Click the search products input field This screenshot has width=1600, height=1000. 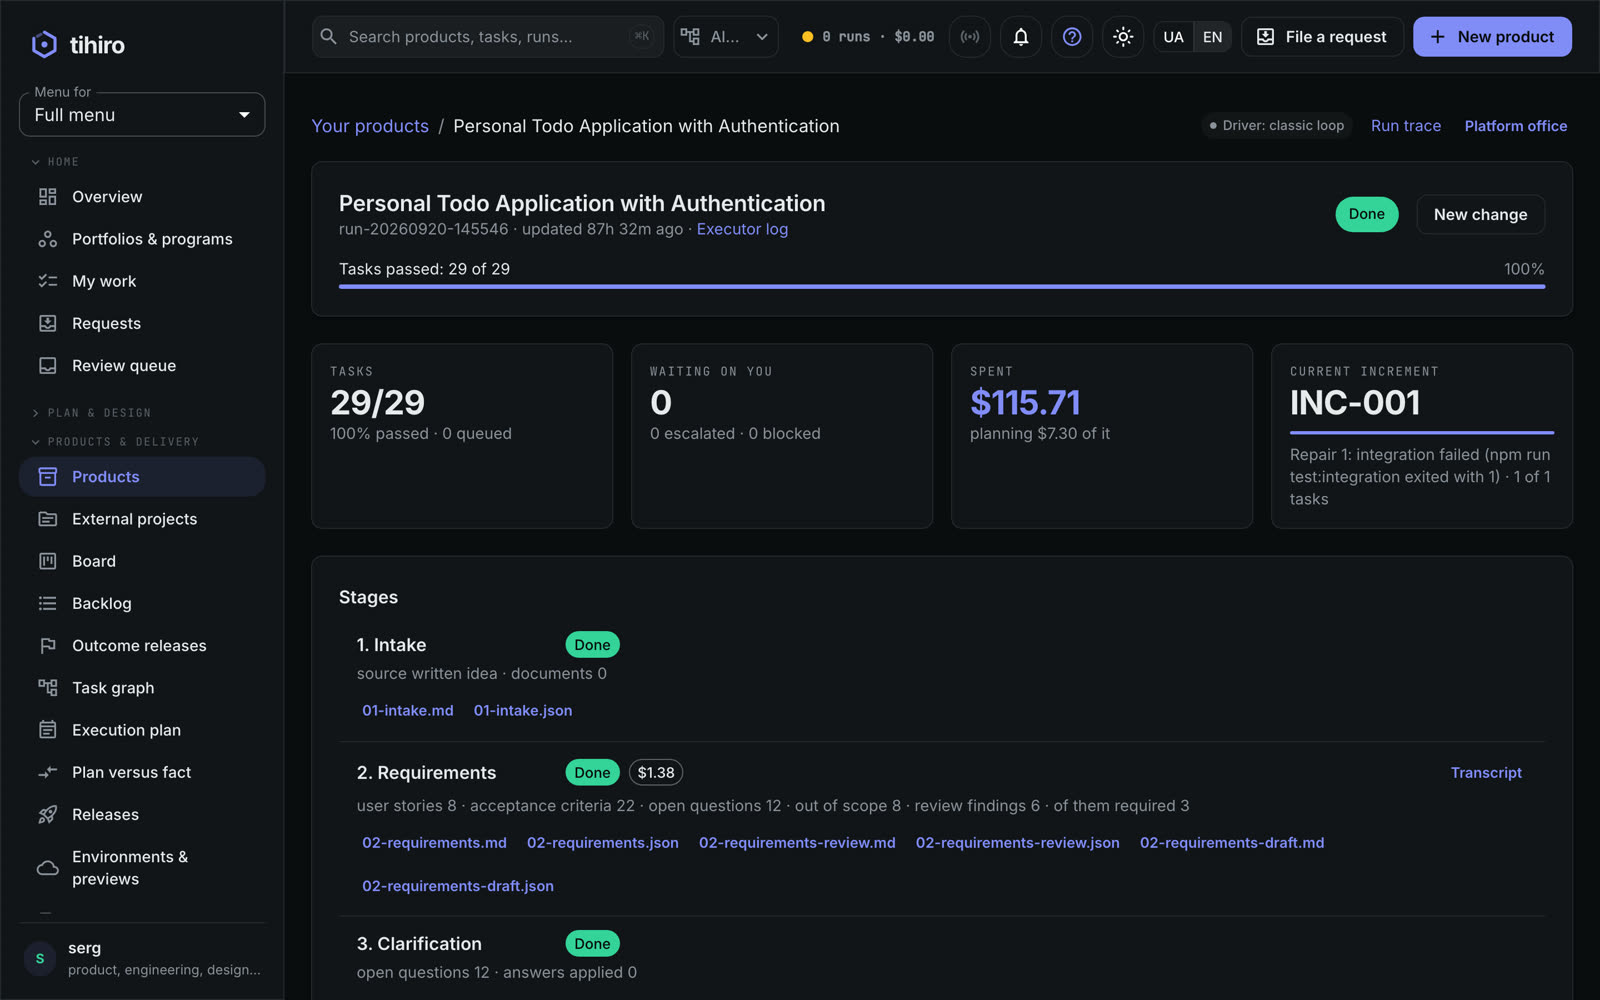(x=488, y=37)
